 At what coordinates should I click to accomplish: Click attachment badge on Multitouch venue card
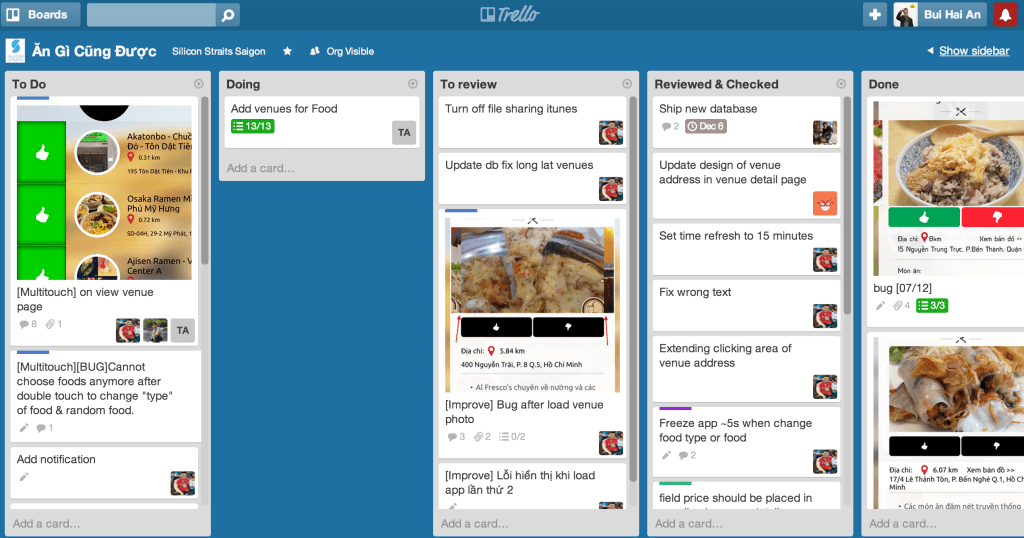(54, 324)
